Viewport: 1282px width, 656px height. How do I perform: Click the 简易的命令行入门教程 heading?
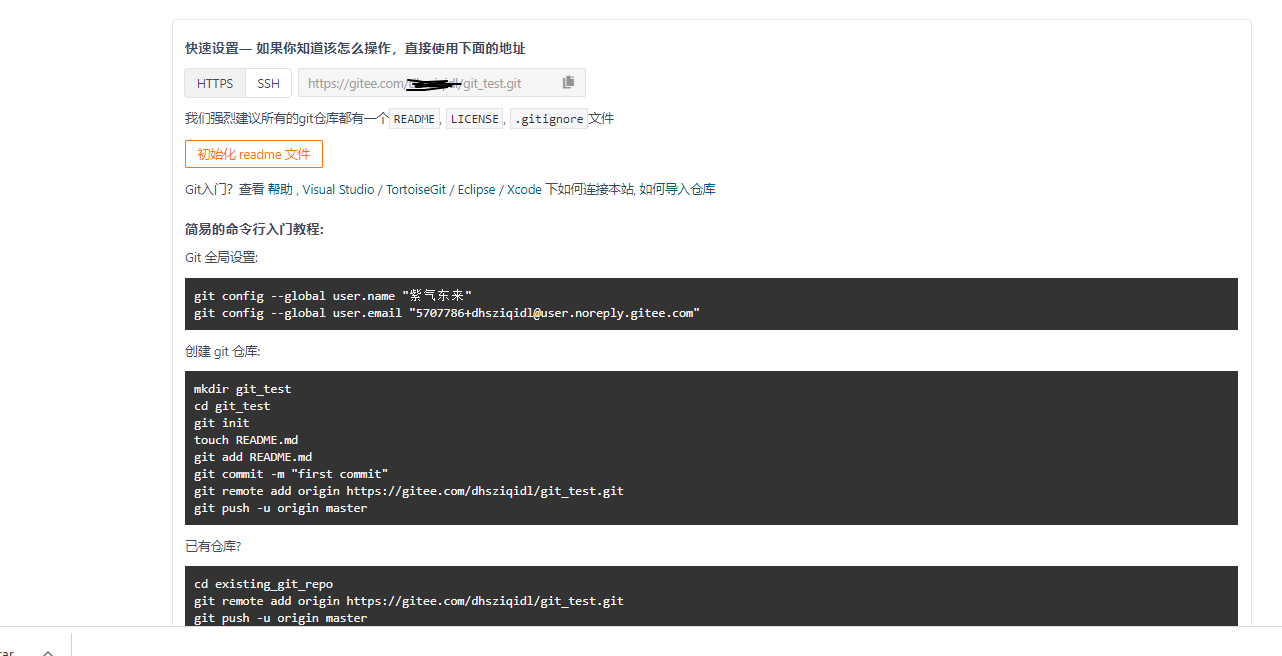click(x=254, y=229)
